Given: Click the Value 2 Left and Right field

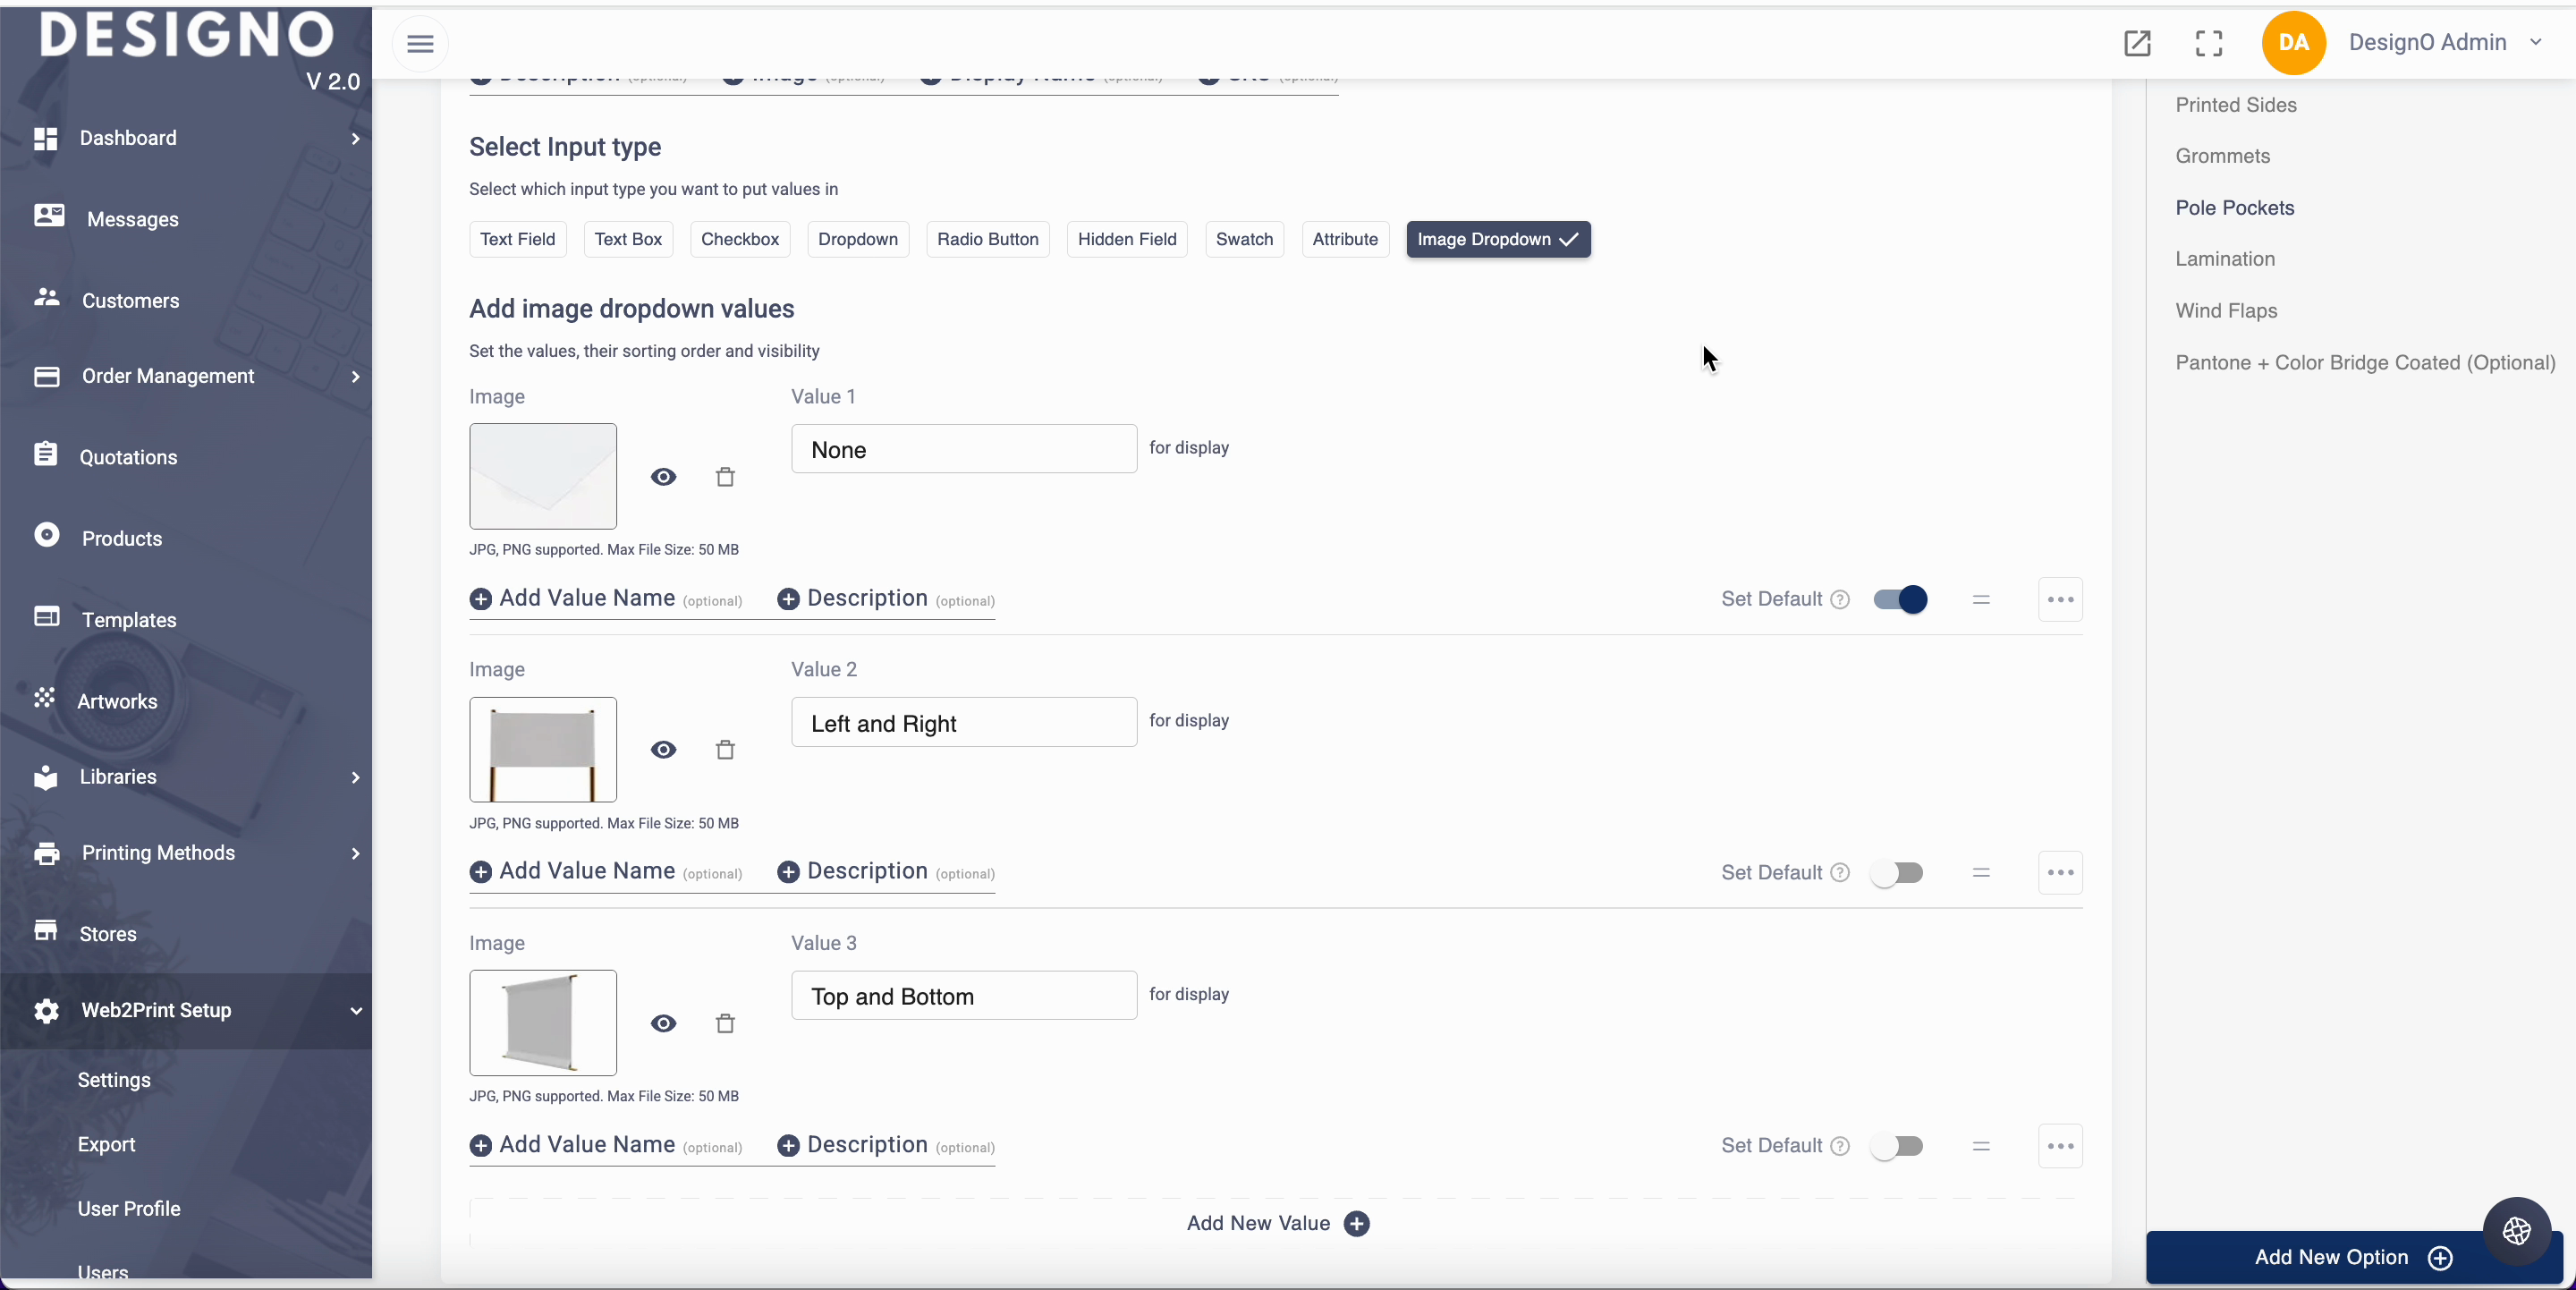Looking at the screenshot, I should coord(963,723).
